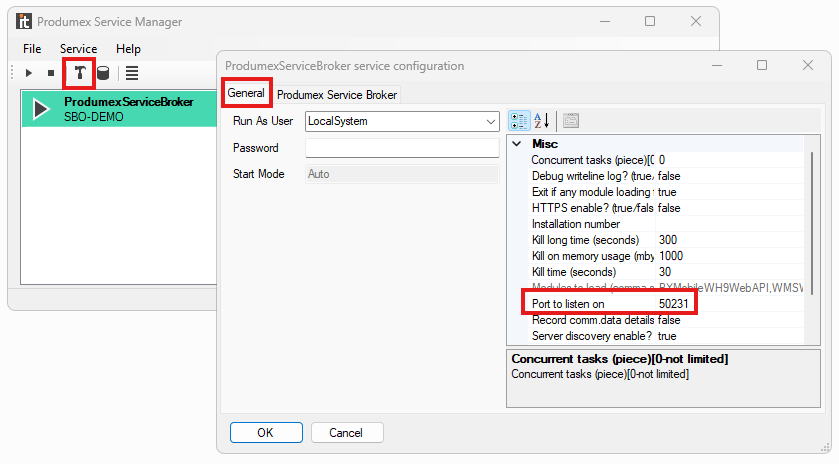
Task: Click the Property Pages icon in grid toolbar
Action: [x=571, y=121]
